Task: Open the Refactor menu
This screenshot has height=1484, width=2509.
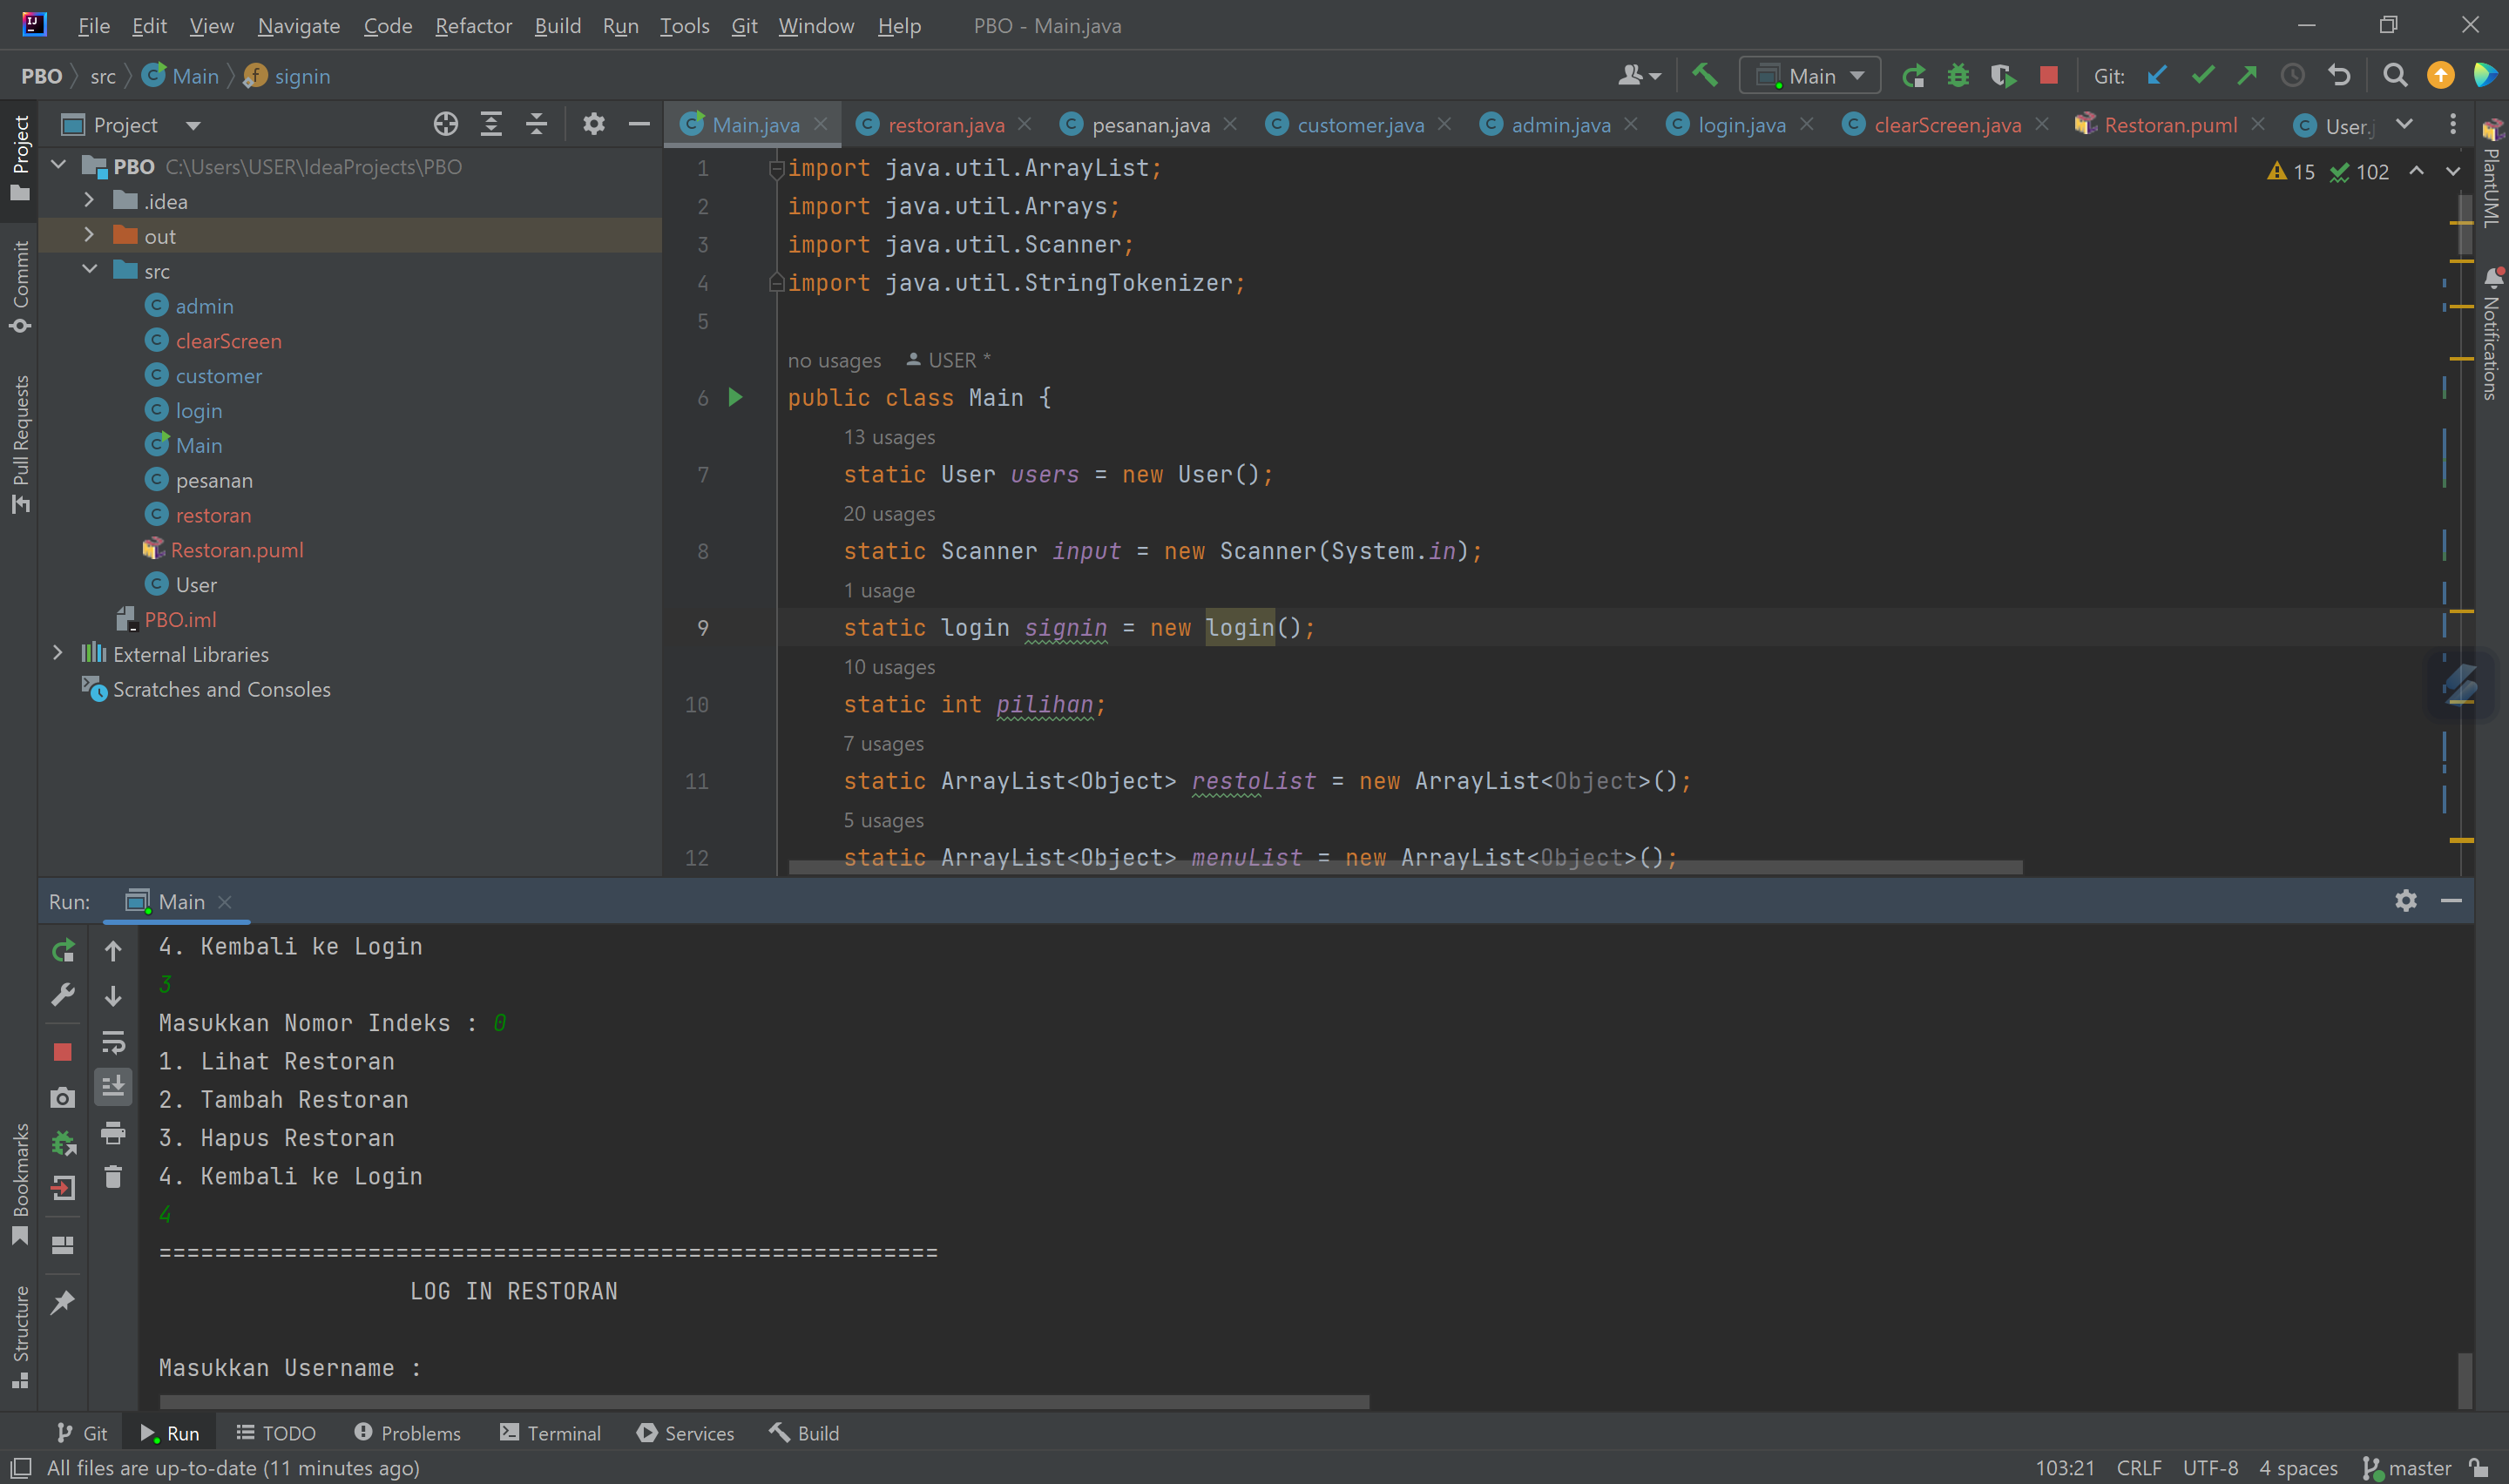Action: click(473, 25)
